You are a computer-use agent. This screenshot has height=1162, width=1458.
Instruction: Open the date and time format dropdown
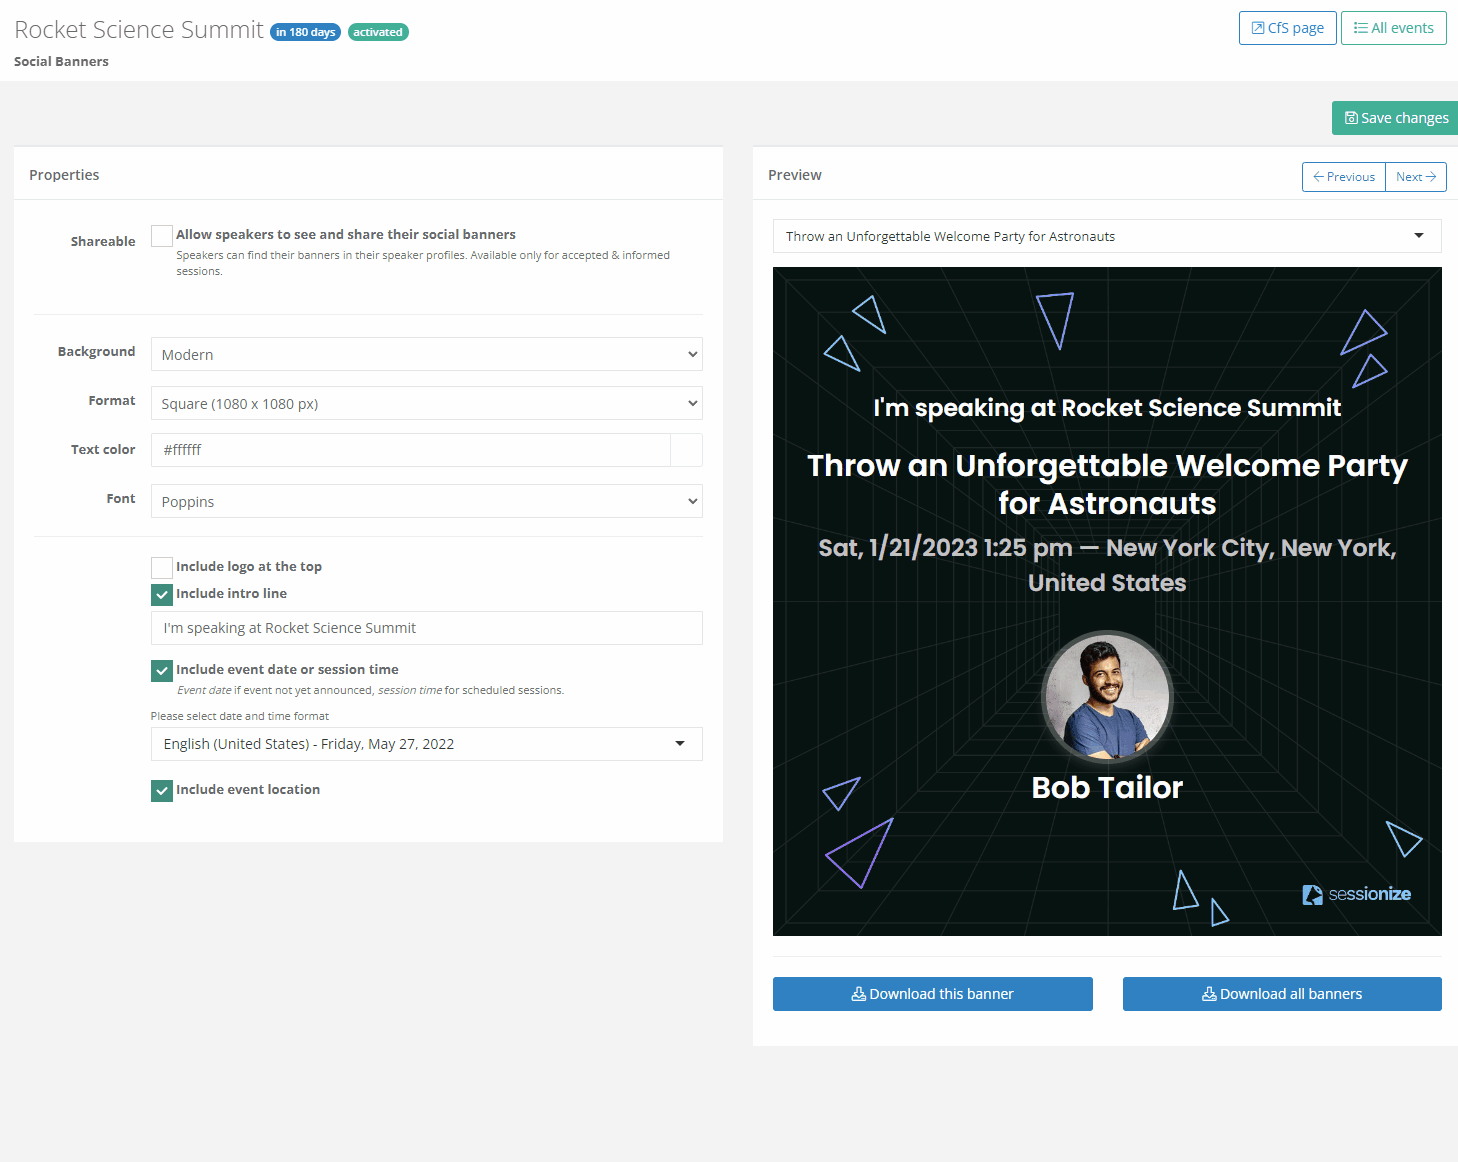pos(426,744)
